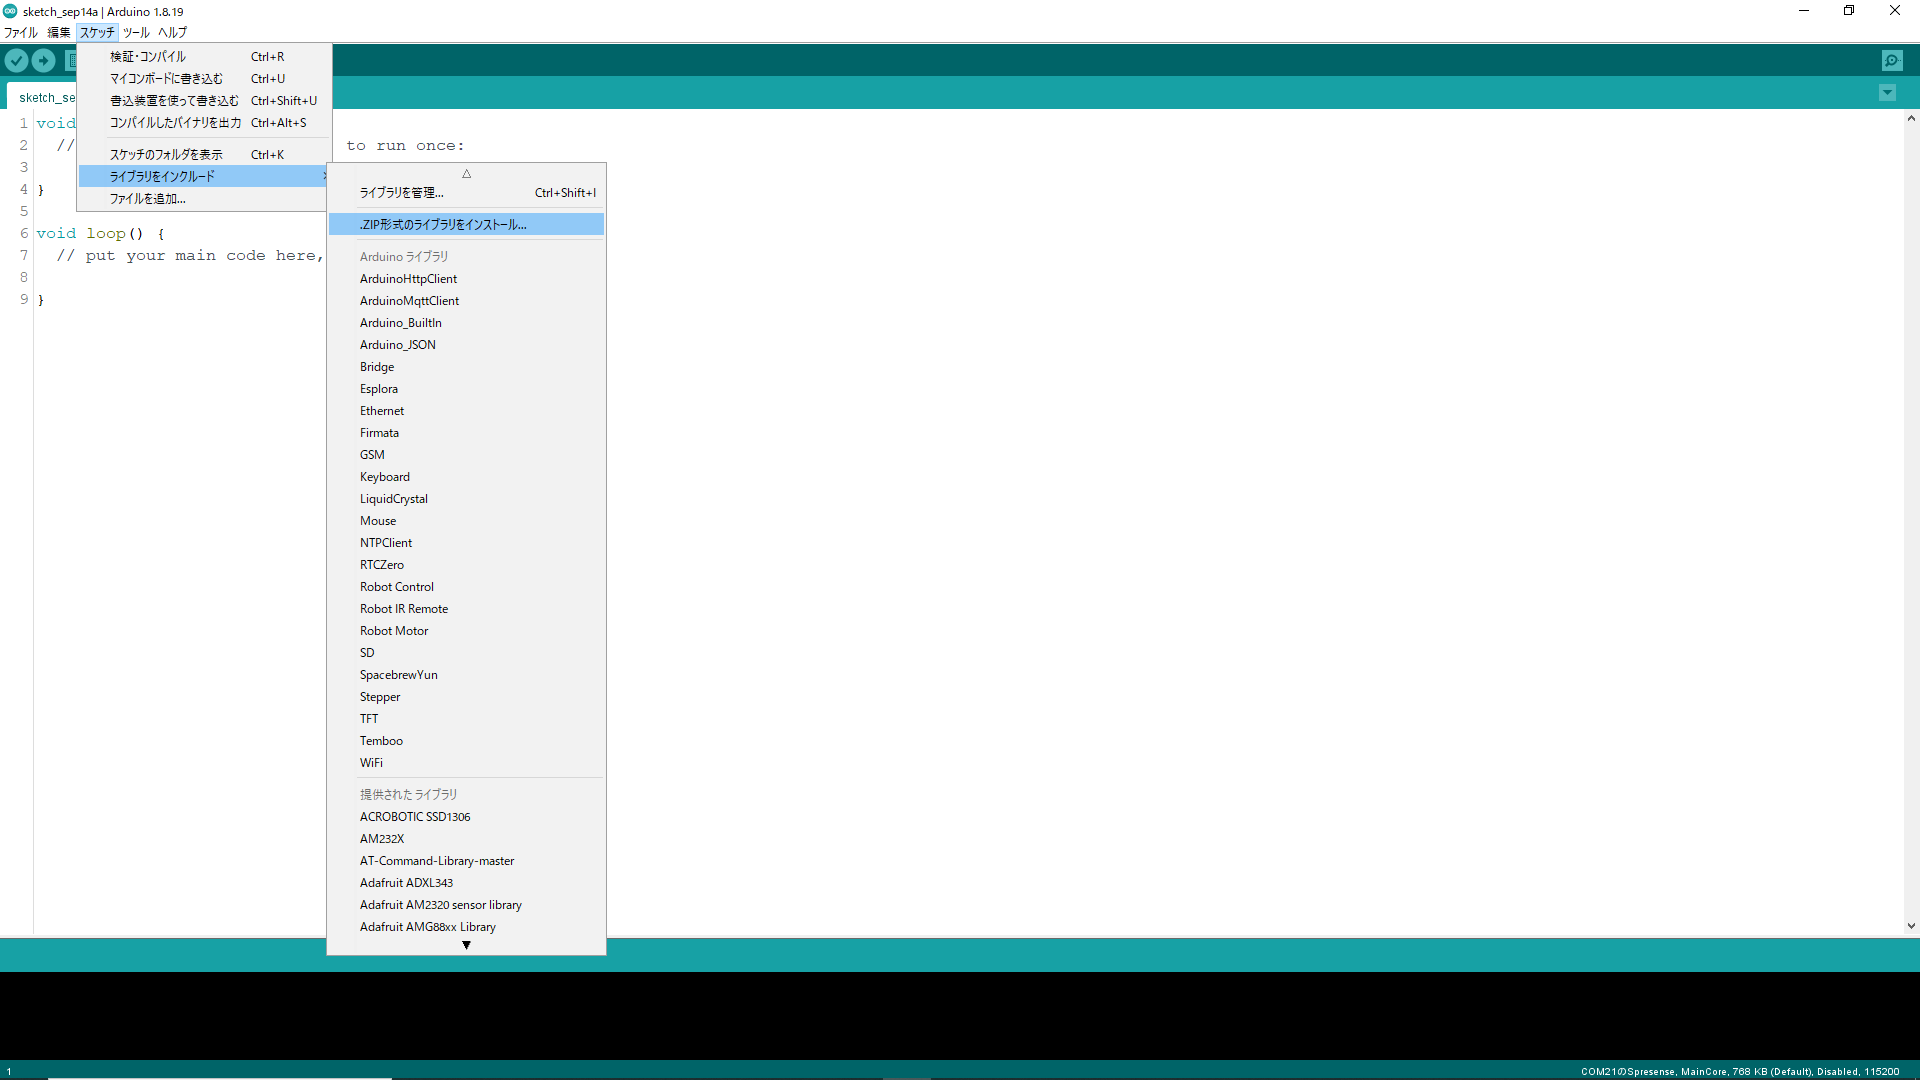Include the LiquidCrystal library
Screen dimensions: 1920x1080
393,499
